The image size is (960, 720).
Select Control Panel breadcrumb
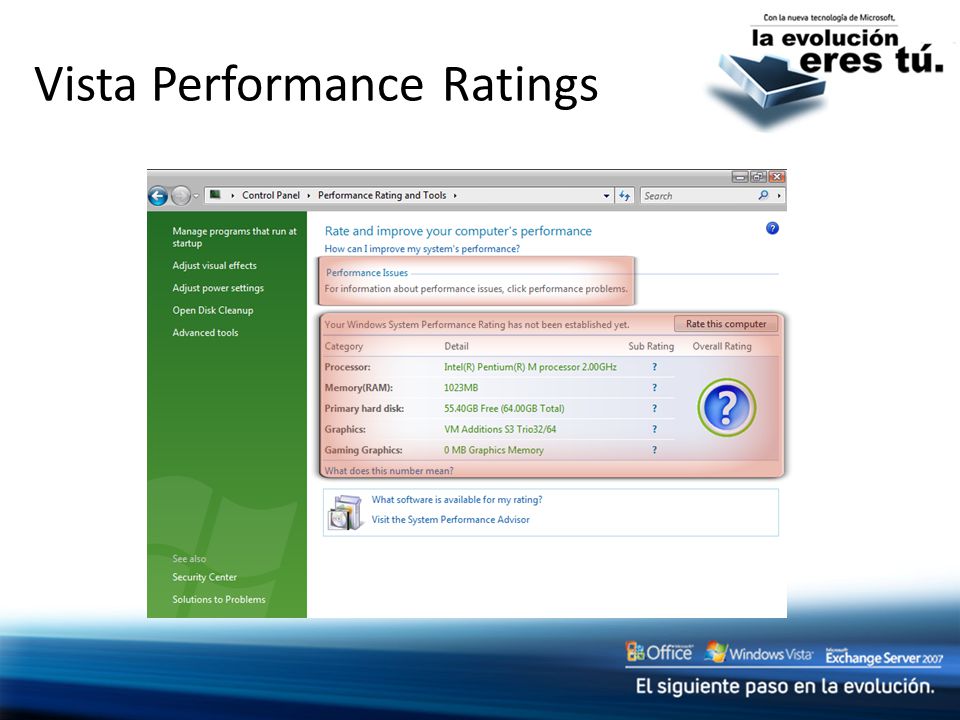coord(271,195)
